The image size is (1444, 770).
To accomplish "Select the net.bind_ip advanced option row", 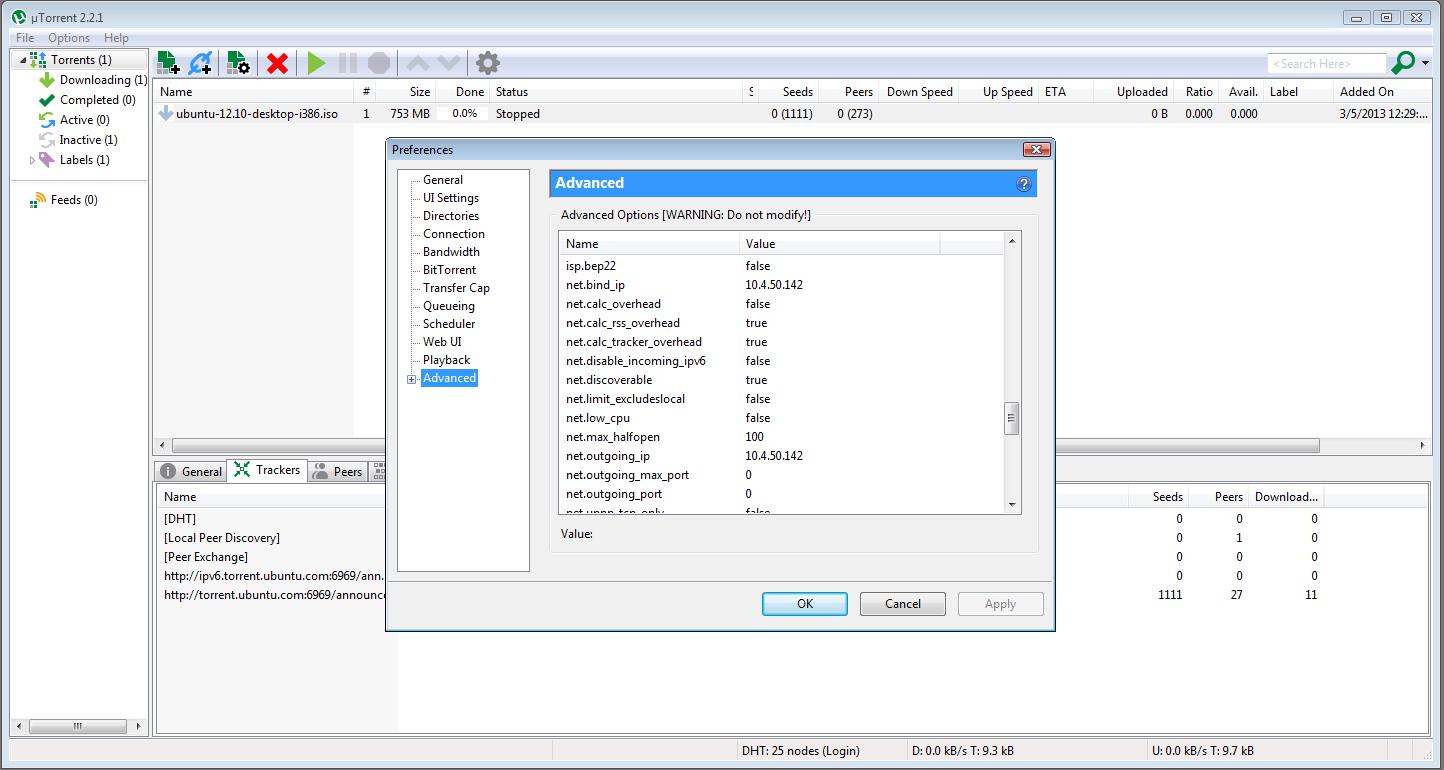I will 781,285.
